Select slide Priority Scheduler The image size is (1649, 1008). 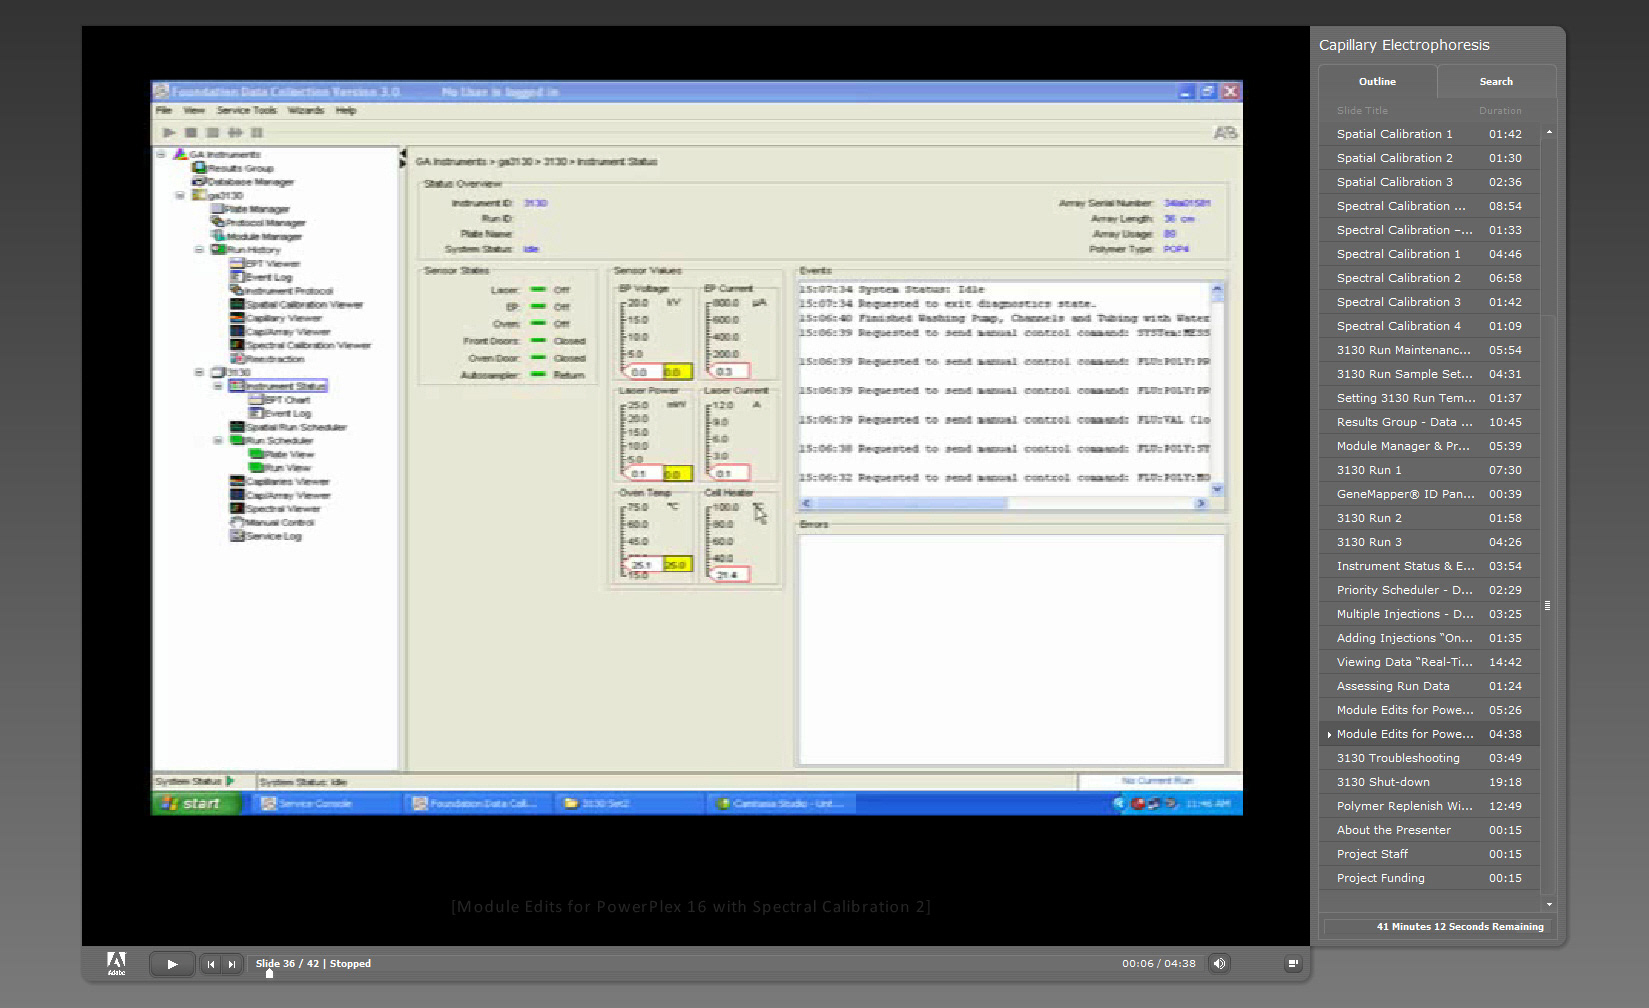[x=1430, y=590]
